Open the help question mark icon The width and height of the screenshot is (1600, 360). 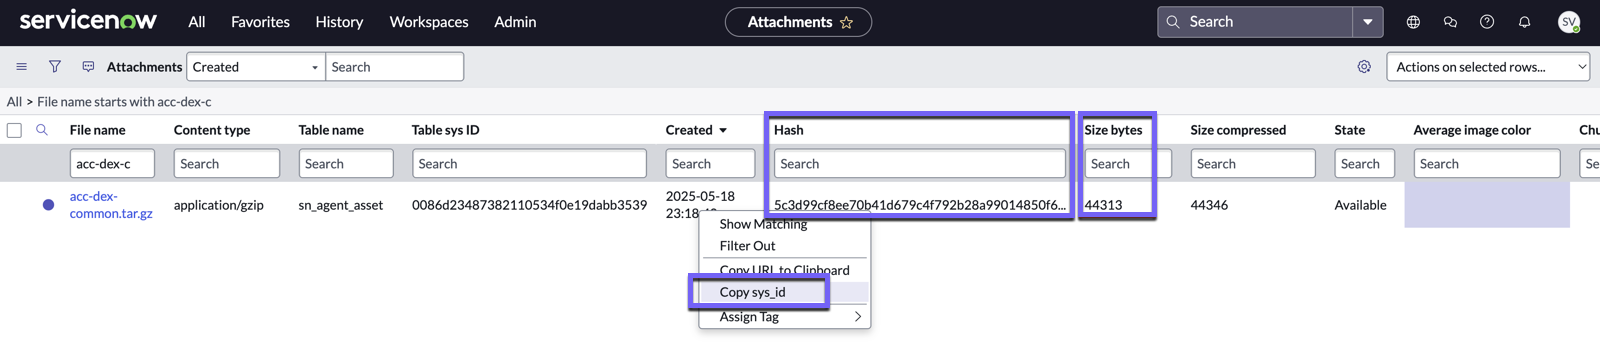[x=1487, y=22]
